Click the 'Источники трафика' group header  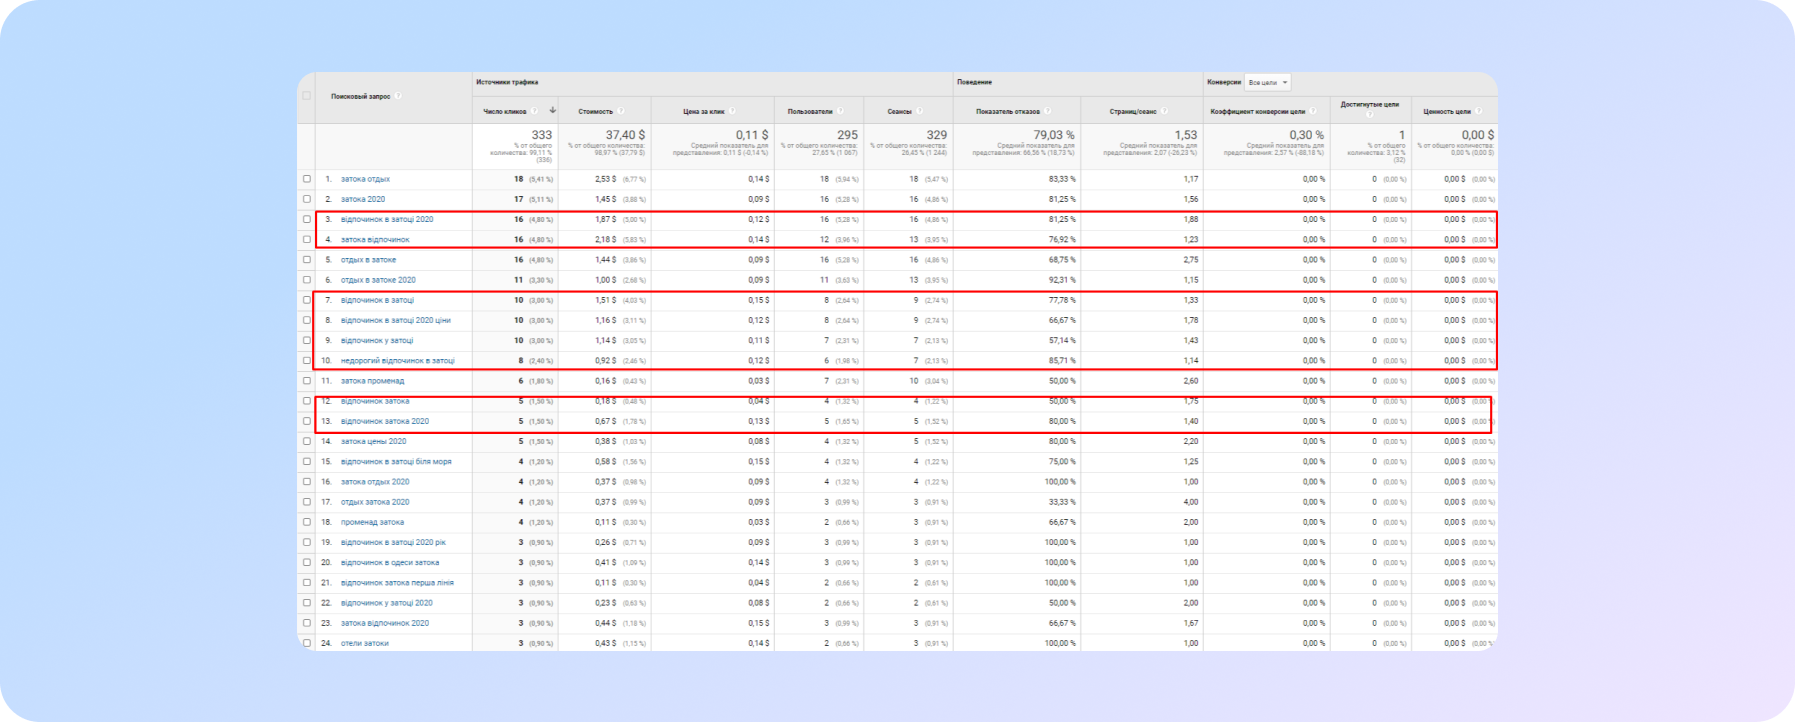pos(507,82)
